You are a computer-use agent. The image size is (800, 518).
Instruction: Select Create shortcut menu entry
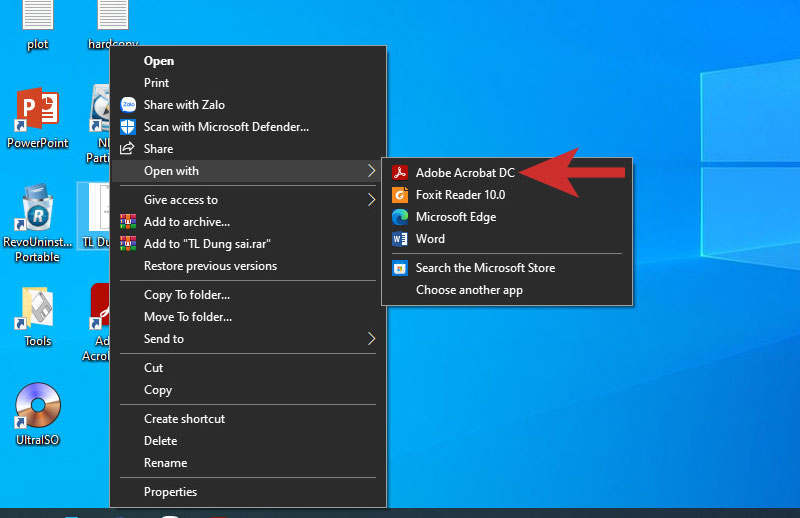pyautogui.click(x=184, y=419)
